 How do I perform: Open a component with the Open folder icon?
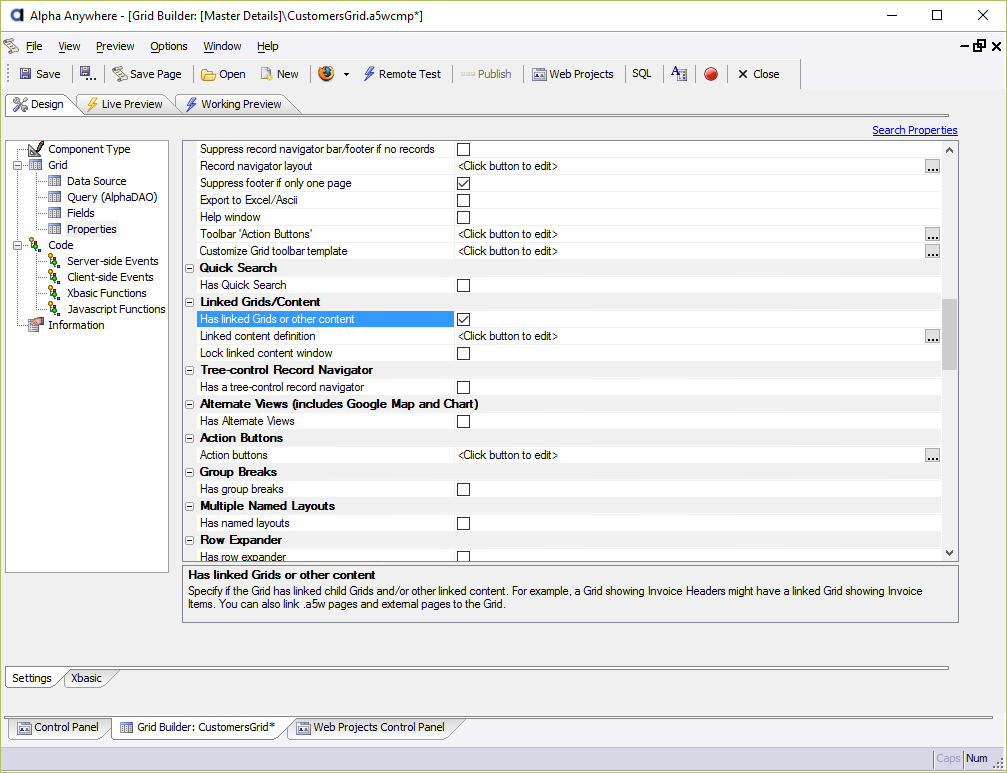[223, 74]
